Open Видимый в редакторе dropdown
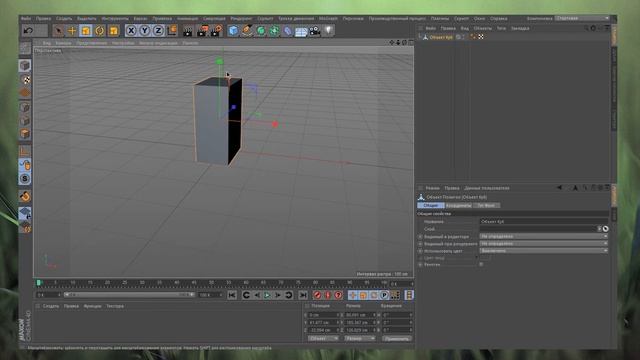 (544, 236)
